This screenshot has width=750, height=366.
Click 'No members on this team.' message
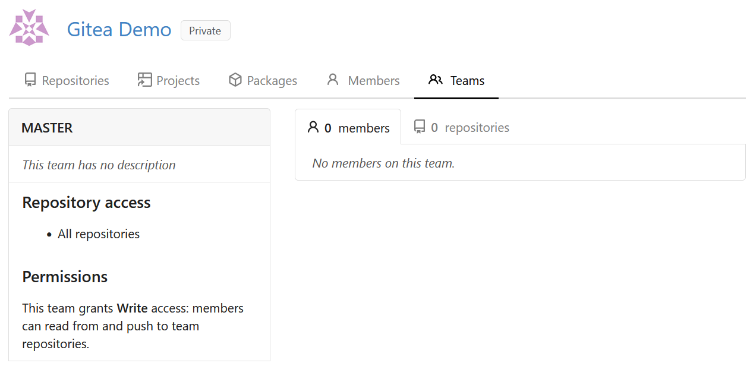[x=384, y=163]
